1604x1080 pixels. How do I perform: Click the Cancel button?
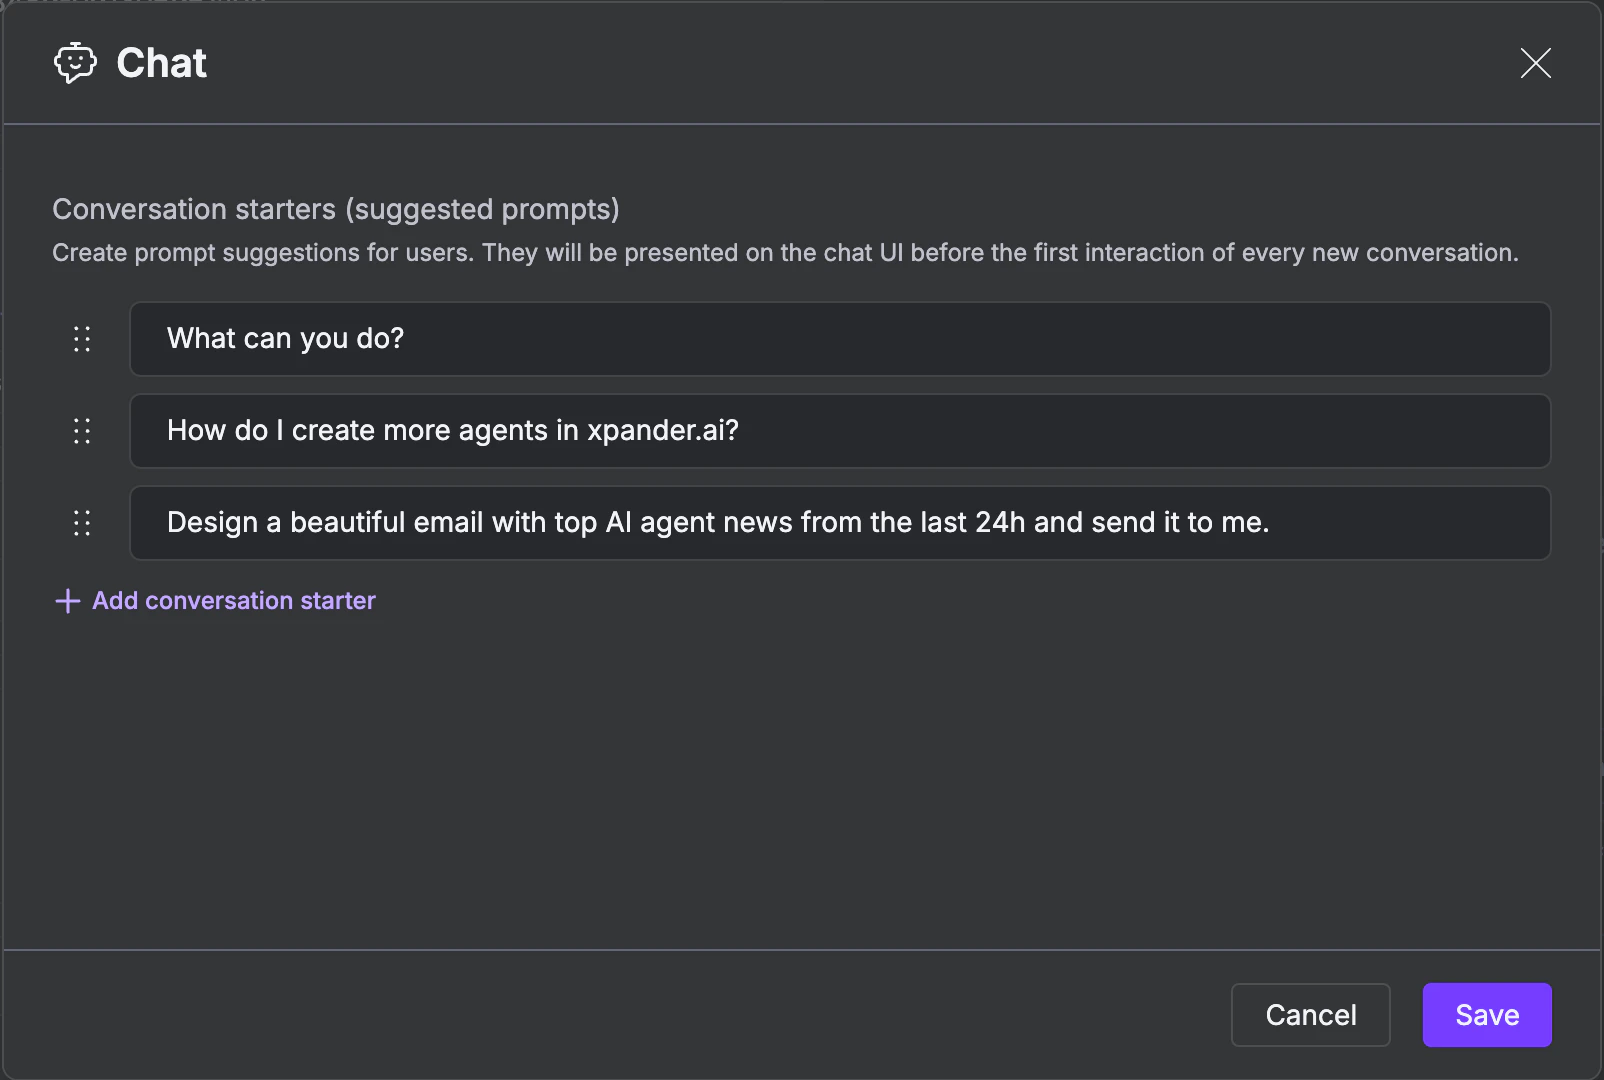[x=1310, y=1014]
